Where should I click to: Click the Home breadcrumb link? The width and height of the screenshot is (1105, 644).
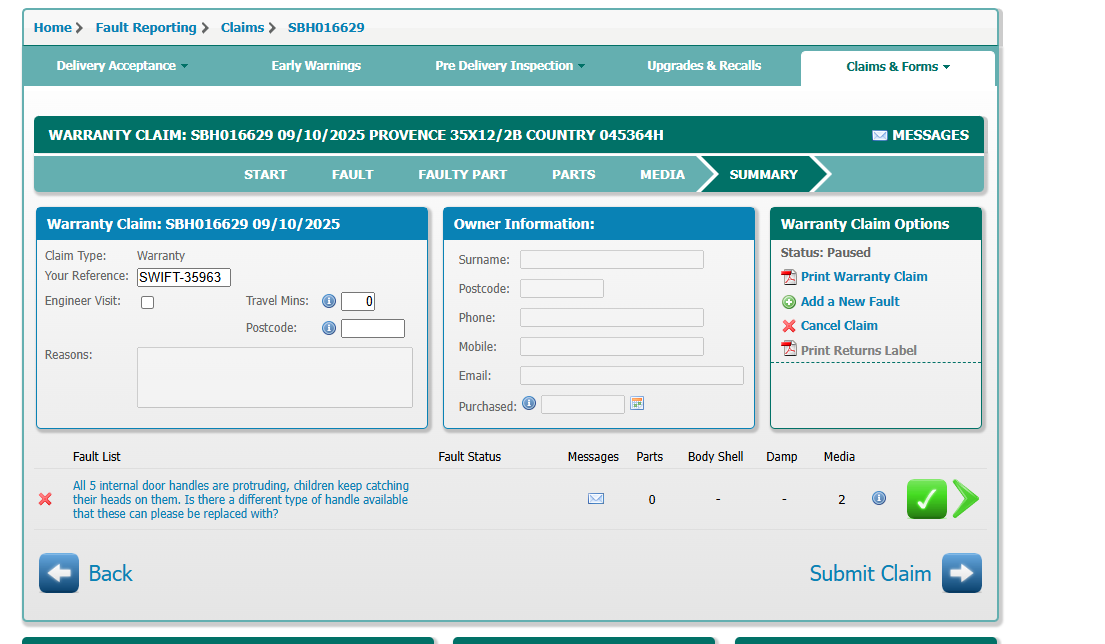coord(53,27)
